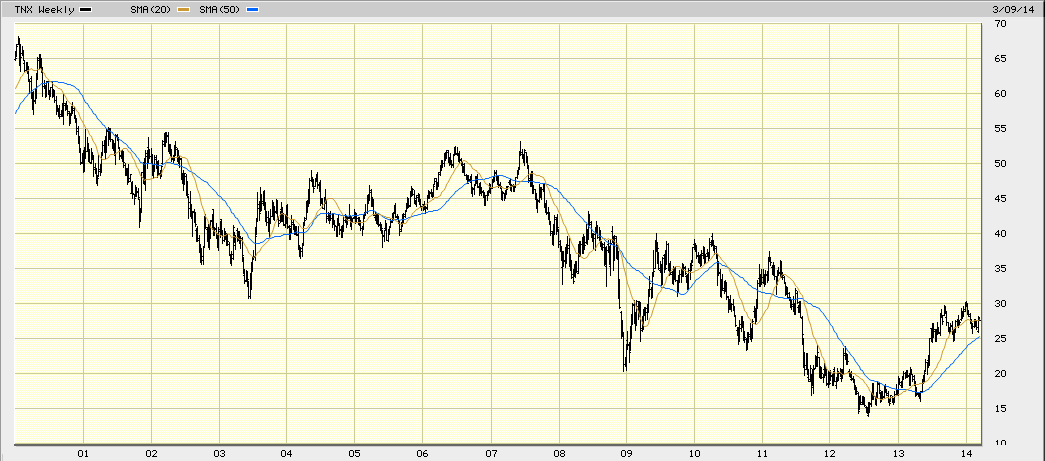Click the 30 price axis label
This screenshot has width=1045, height=461.
pyautogui.click(x=1000, y=304)
